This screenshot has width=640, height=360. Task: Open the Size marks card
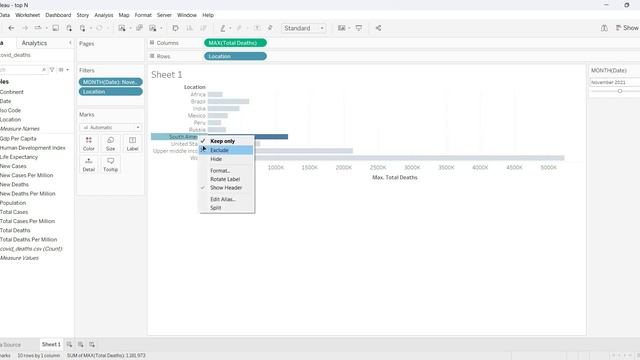(x=110, y=144)
